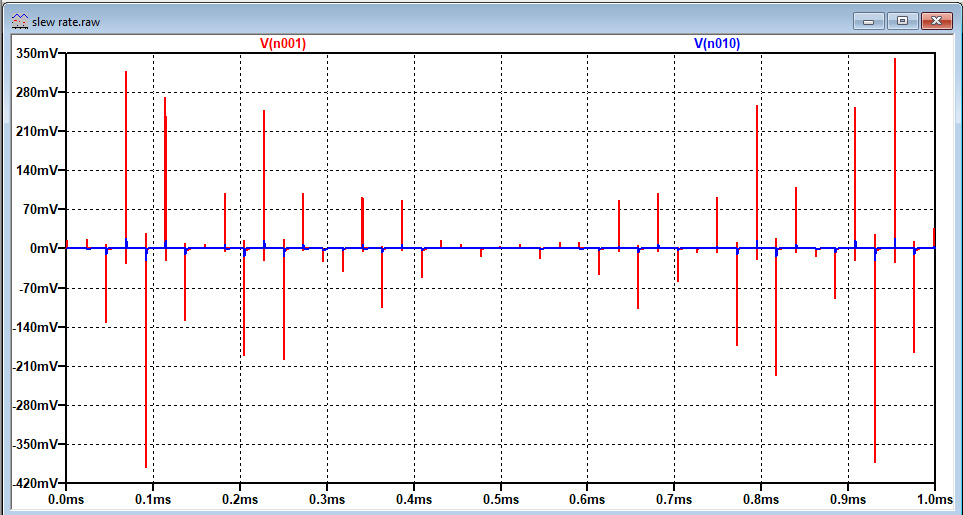Maximize the slew rate.raw window
This screenshot has height=515, width=963.
pyautogui.click(x=902, y=21)
